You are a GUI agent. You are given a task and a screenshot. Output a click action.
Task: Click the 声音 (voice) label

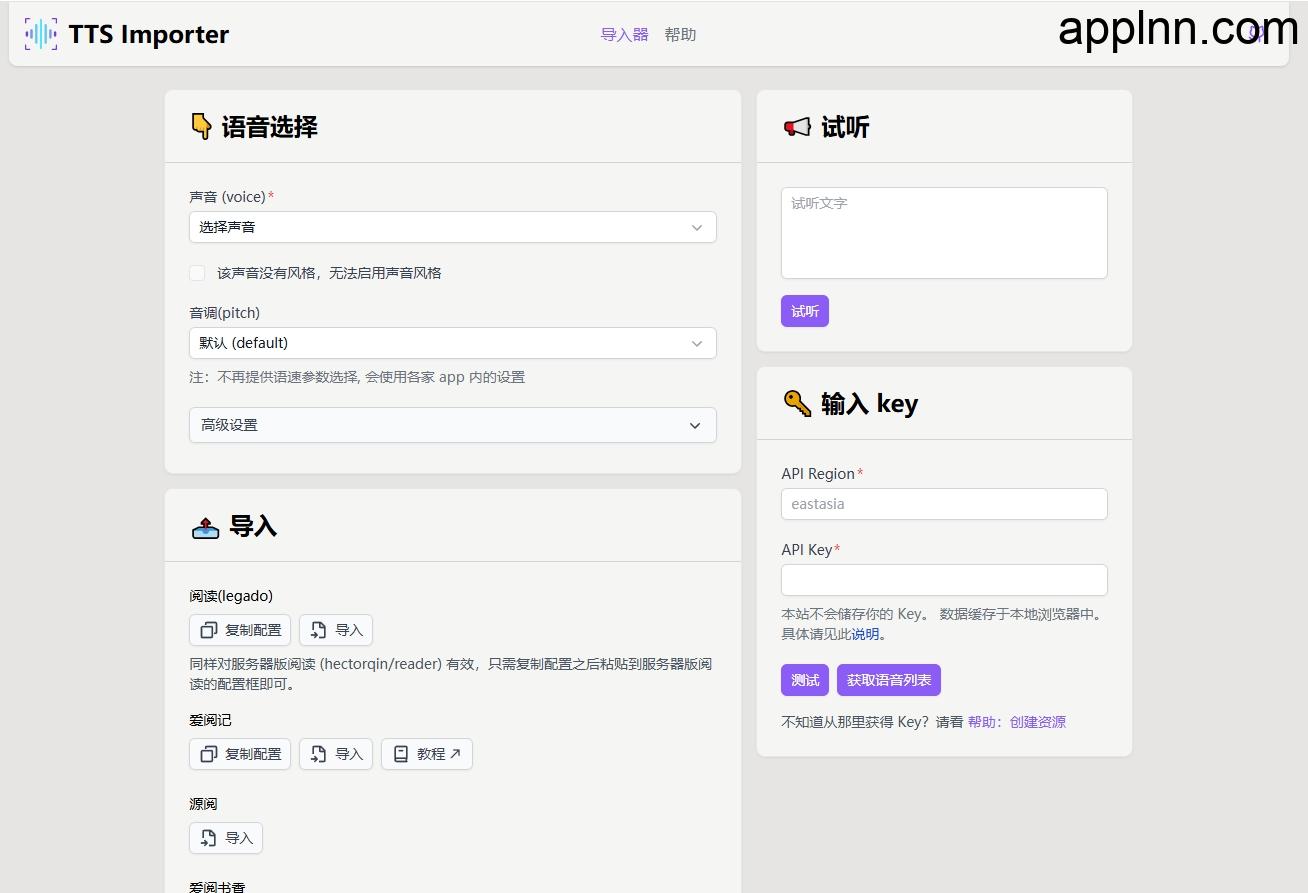pyautogui.click(x=227, y=197)
